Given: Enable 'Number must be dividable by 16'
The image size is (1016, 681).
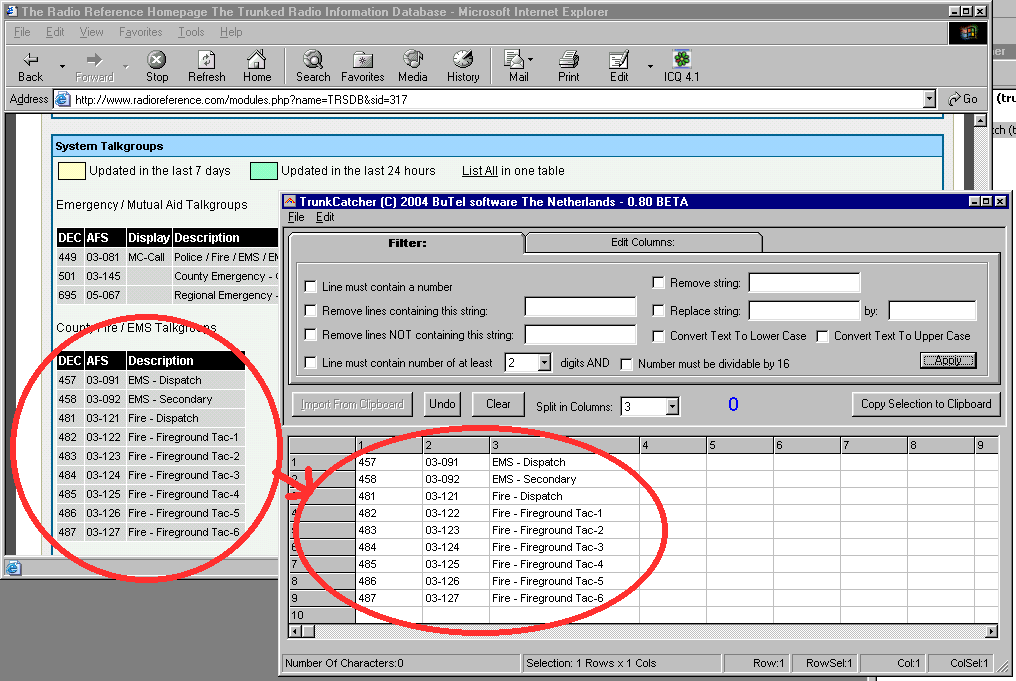Looking at the screenshot, I should [x=627, y=364].
